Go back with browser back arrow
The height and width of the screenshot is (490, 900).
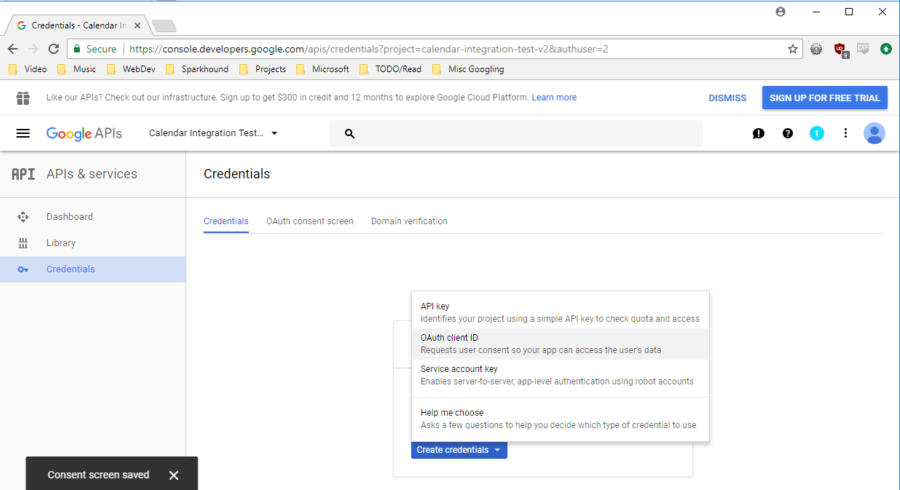click(x=13, y=49)
